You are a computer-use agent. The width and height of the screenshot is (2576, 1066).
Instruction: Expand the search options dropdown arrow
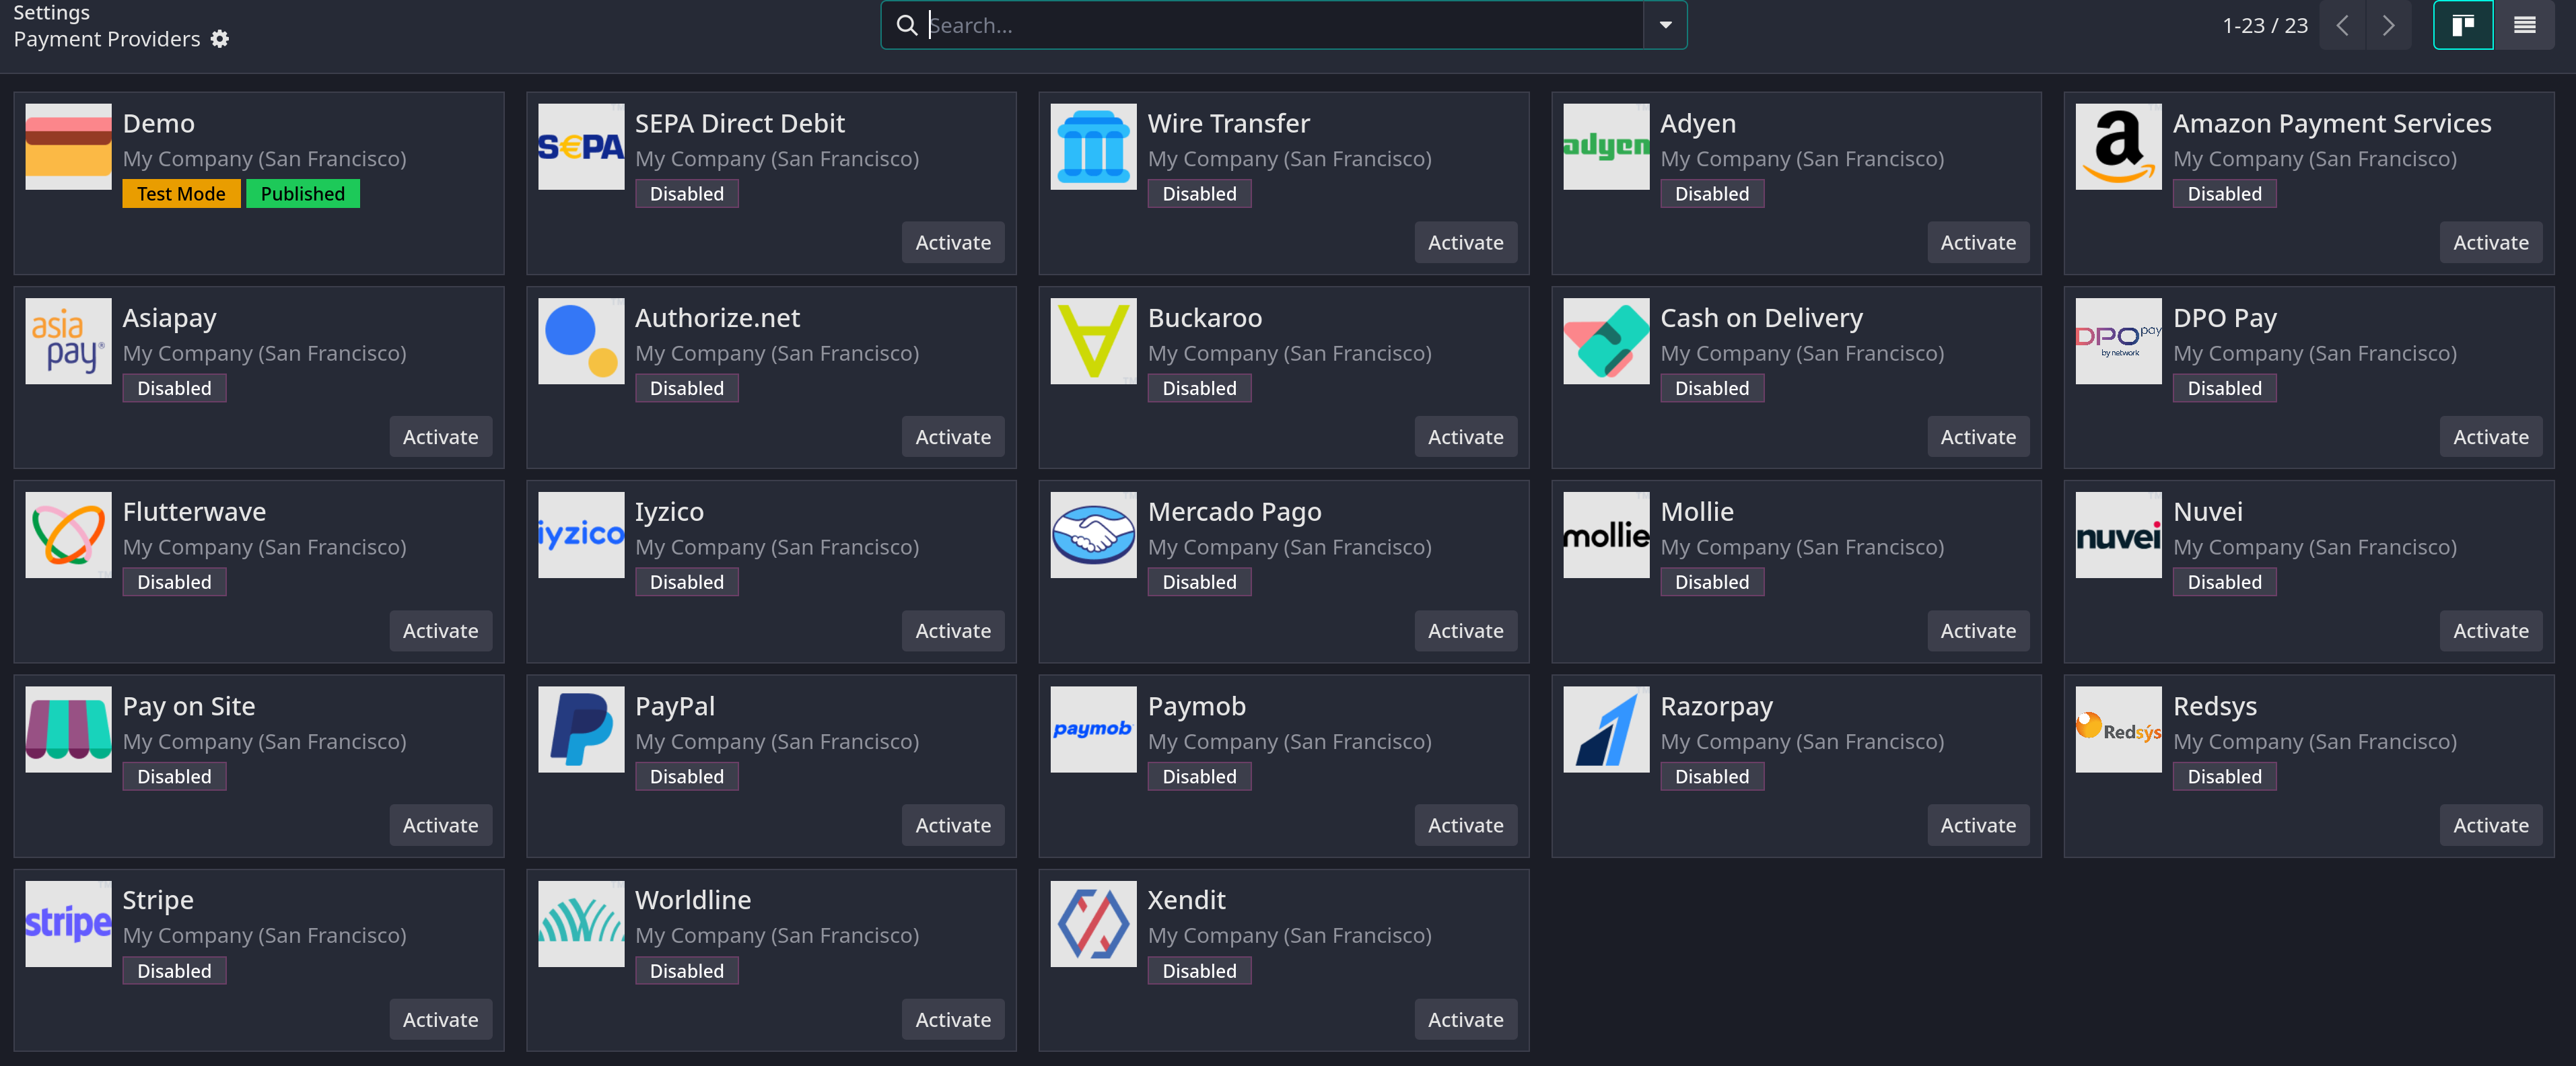[1665, 25]
